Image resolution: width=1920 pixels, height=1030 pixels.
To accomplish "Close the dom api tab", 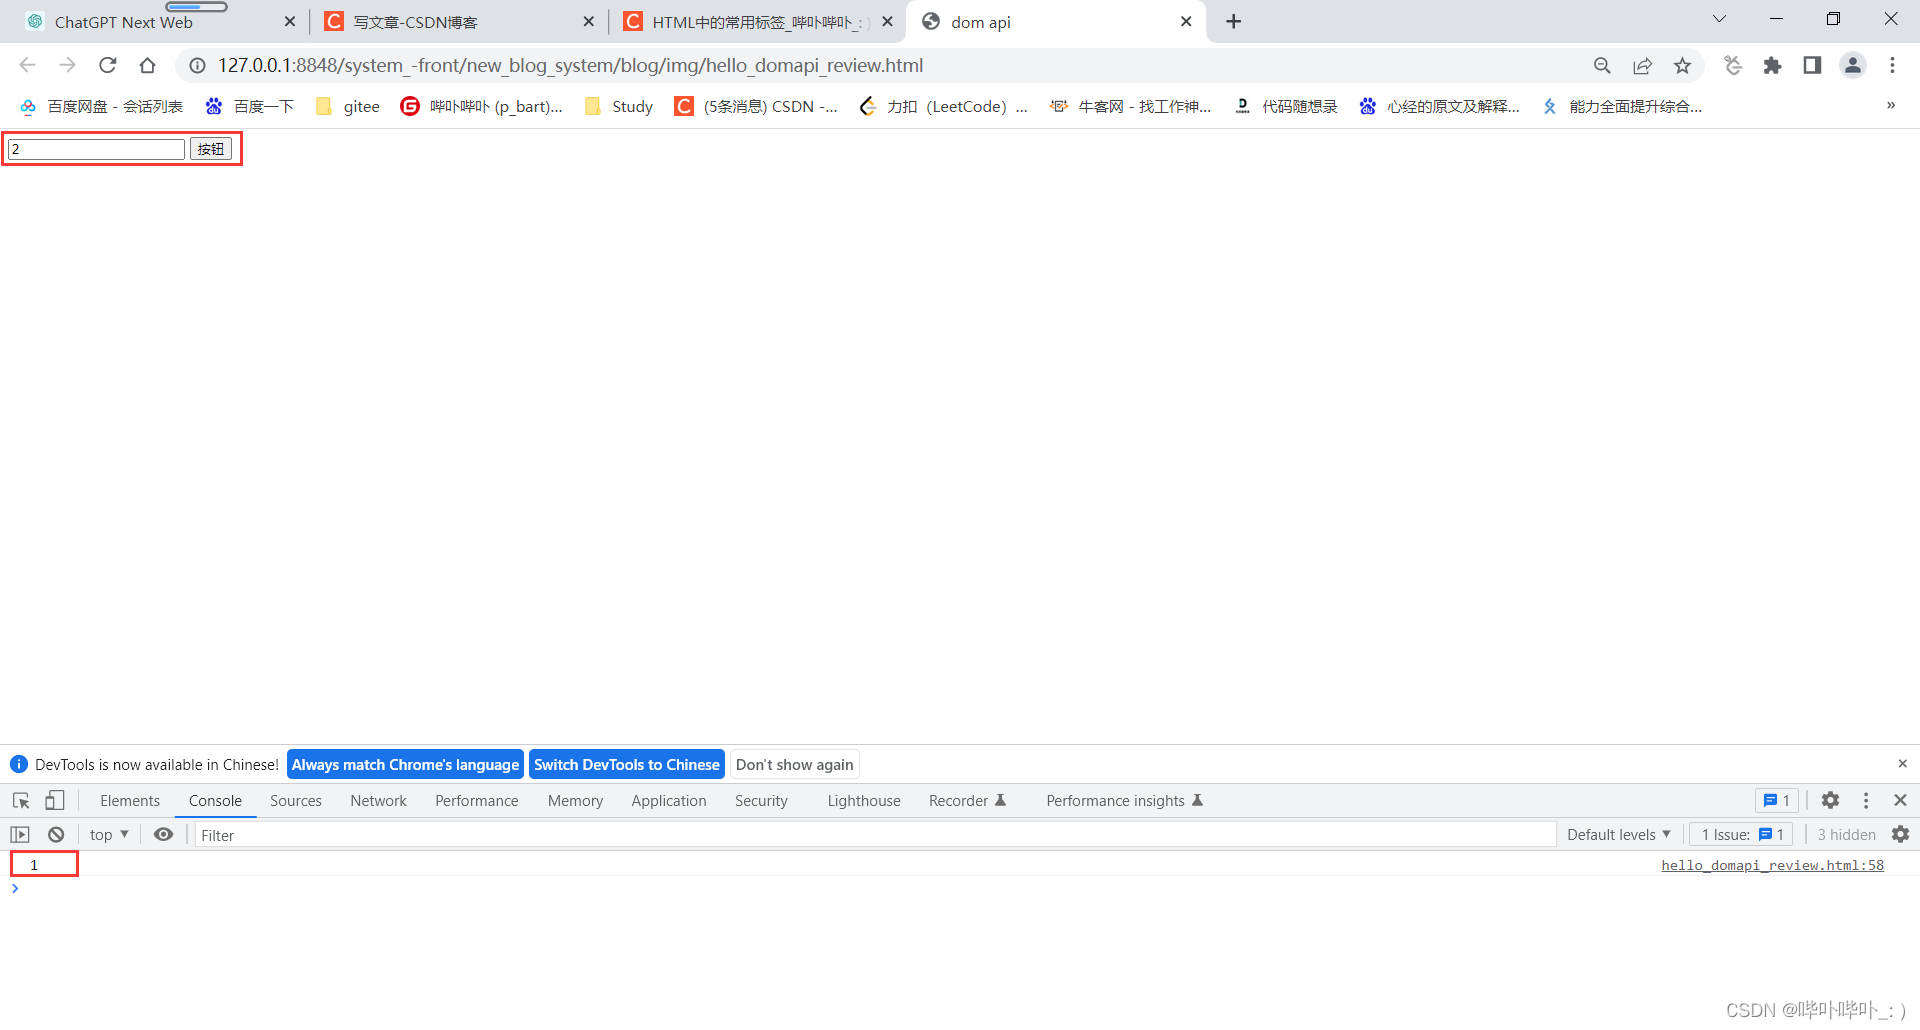I will tap(1186, 21).
